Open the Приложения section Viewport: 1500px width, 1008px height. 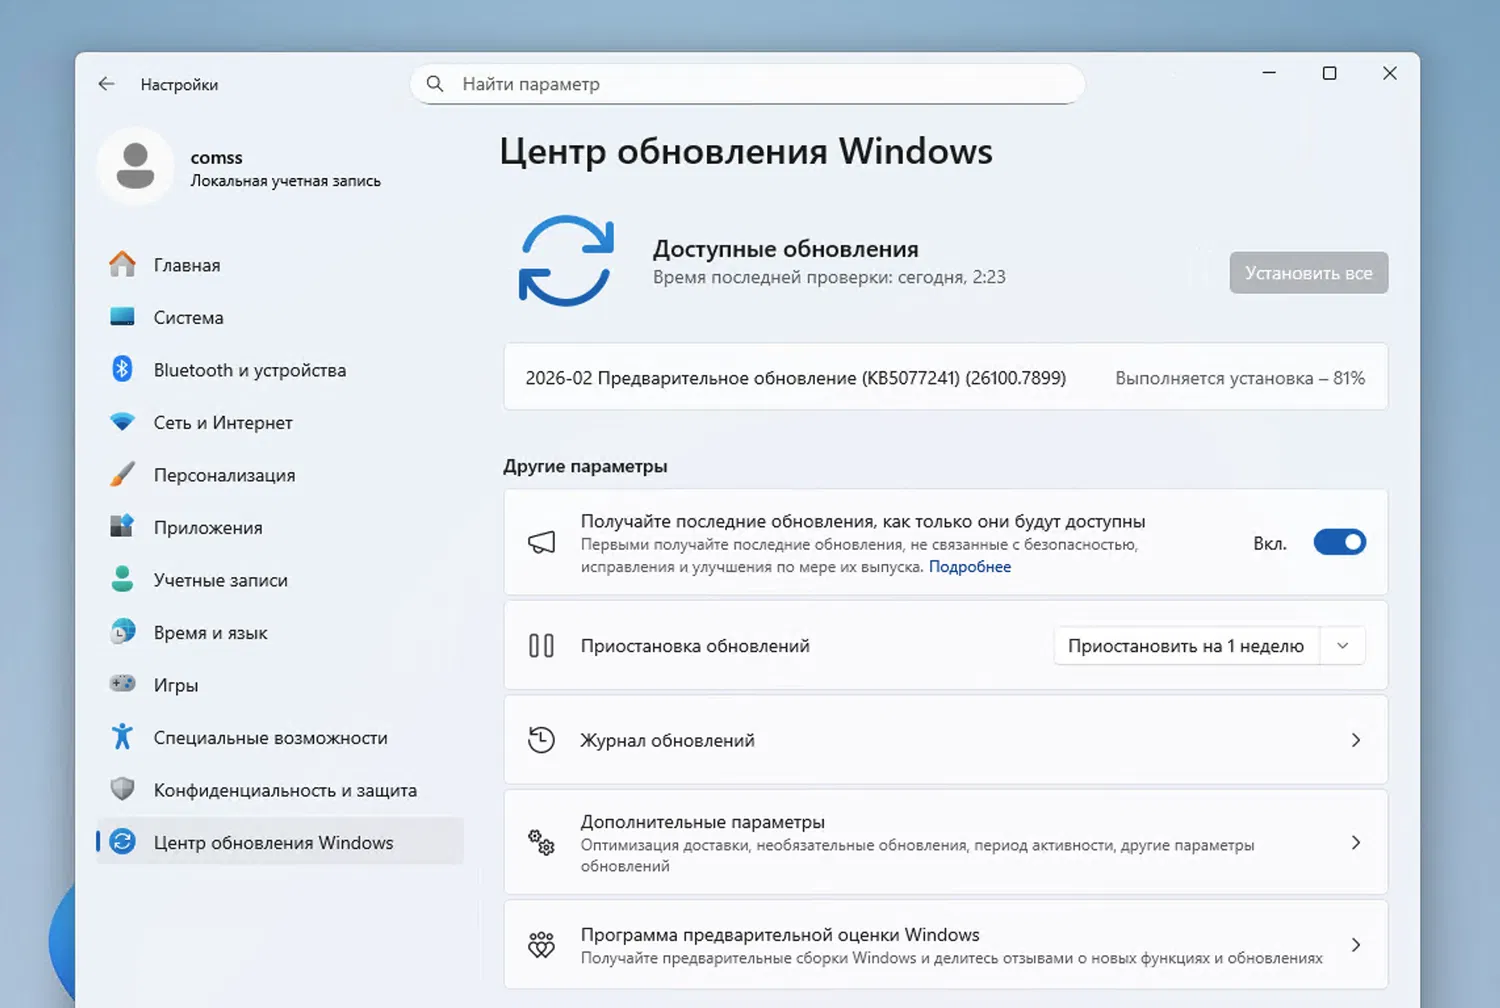coord(280,527)
